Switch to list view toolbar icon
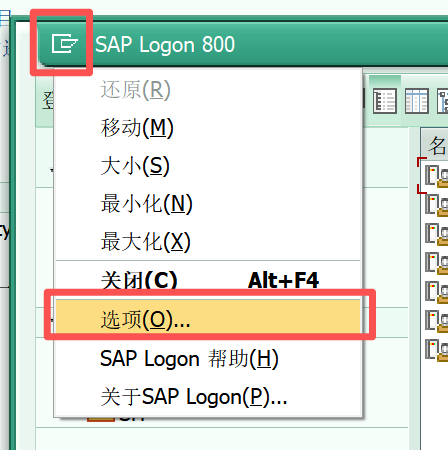Image resolution: width=448 pixels, height=450 pixels. [385, 101]
